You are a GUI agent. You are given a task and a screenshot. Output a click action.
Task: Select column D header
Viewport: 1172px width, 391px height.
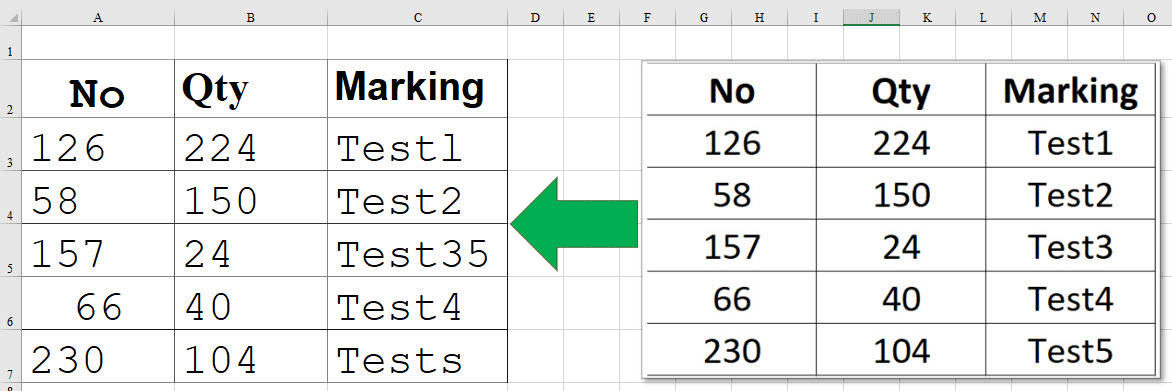pos(535,18)
